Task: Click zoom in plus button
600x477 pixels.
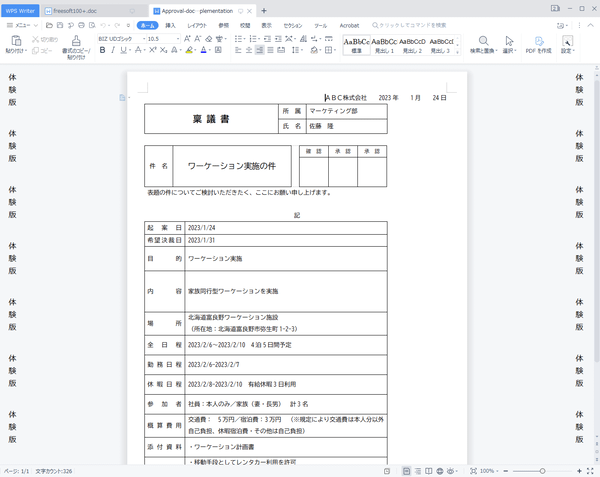Action: 579,471
